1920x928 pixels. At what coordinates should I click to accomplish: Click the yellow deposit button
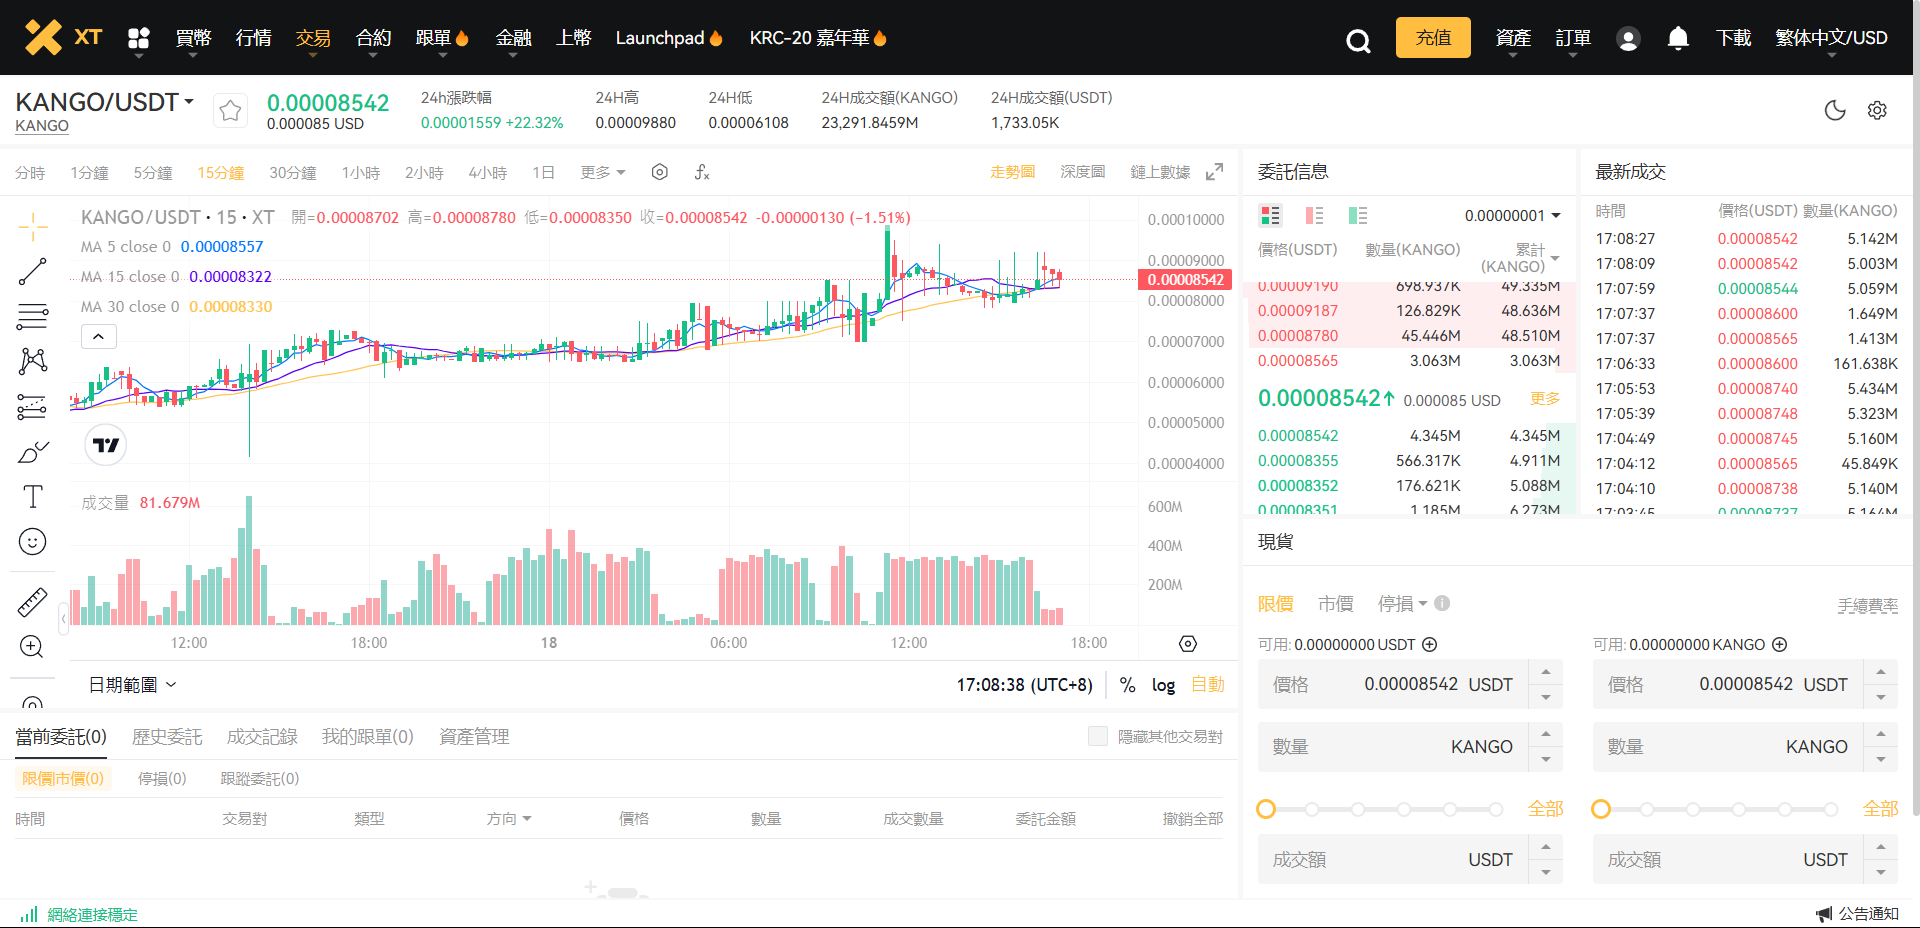(1433, 38)
